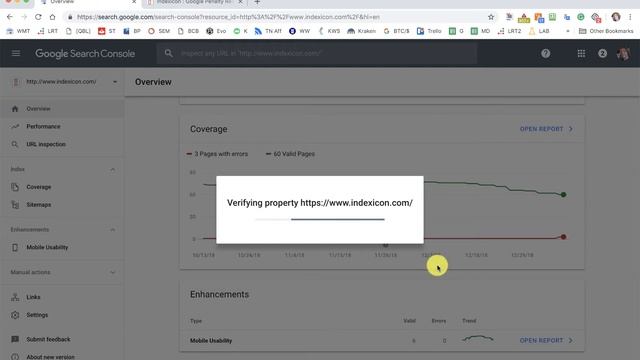Click the Mobile Usability table row label
The width and height of the screenshot is (640, 360).
[211, 340]
